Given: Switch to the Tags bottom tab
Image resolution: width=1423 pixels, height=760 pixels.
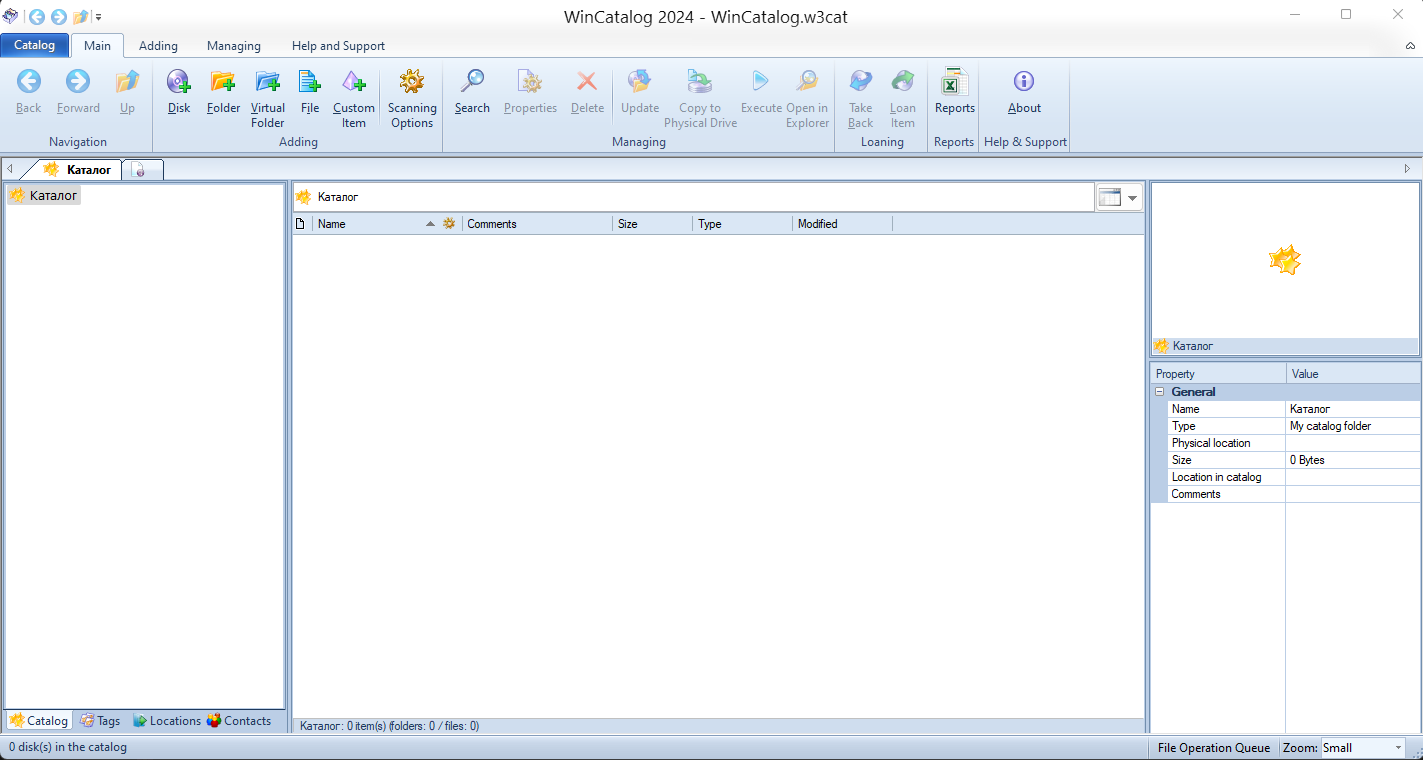Looking at the screenshot, I should tap(100, 720).
